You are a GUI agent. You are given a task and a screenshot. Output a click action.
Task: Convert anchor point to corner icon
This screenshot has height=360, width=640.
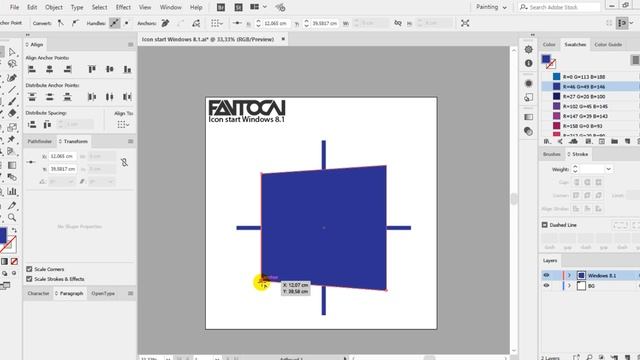60,23
